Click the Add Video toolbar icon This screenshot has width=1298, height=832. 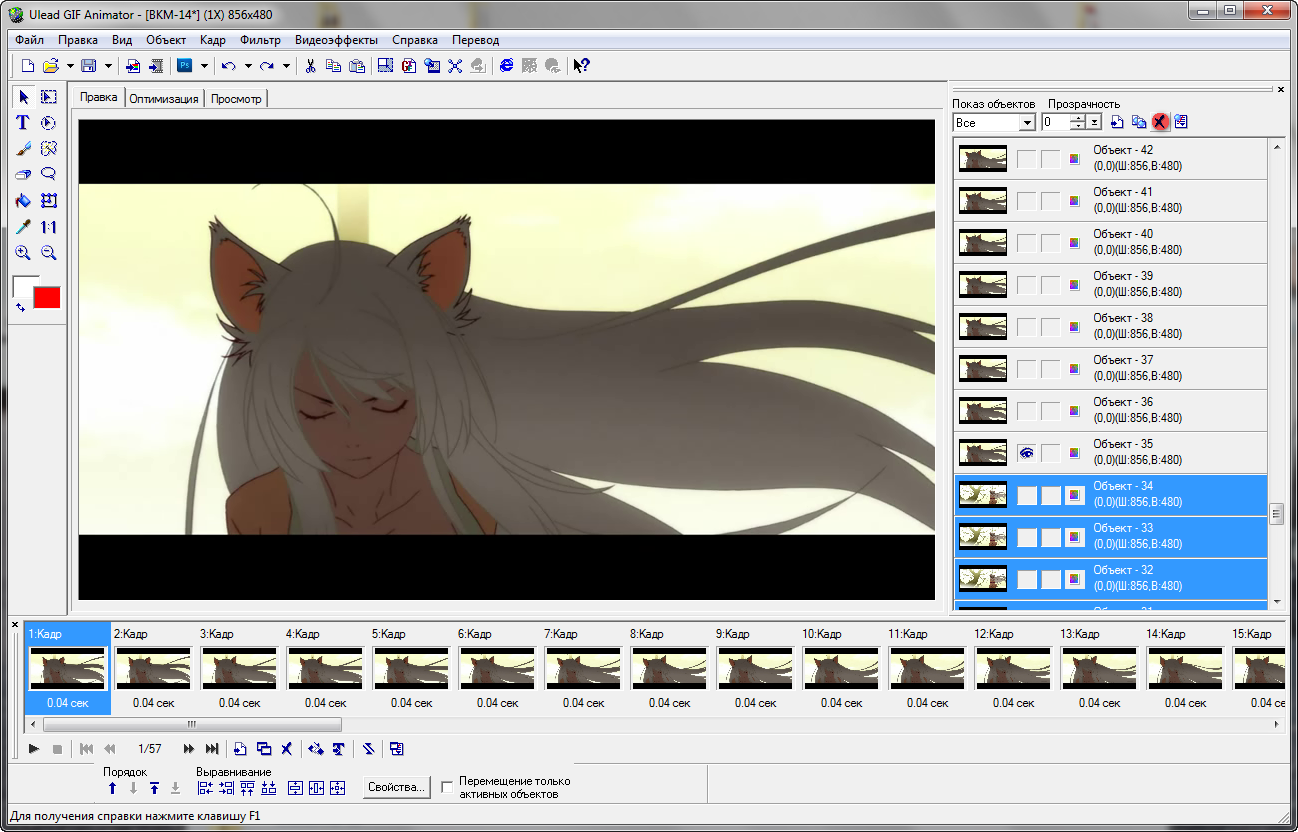(156, 66)
